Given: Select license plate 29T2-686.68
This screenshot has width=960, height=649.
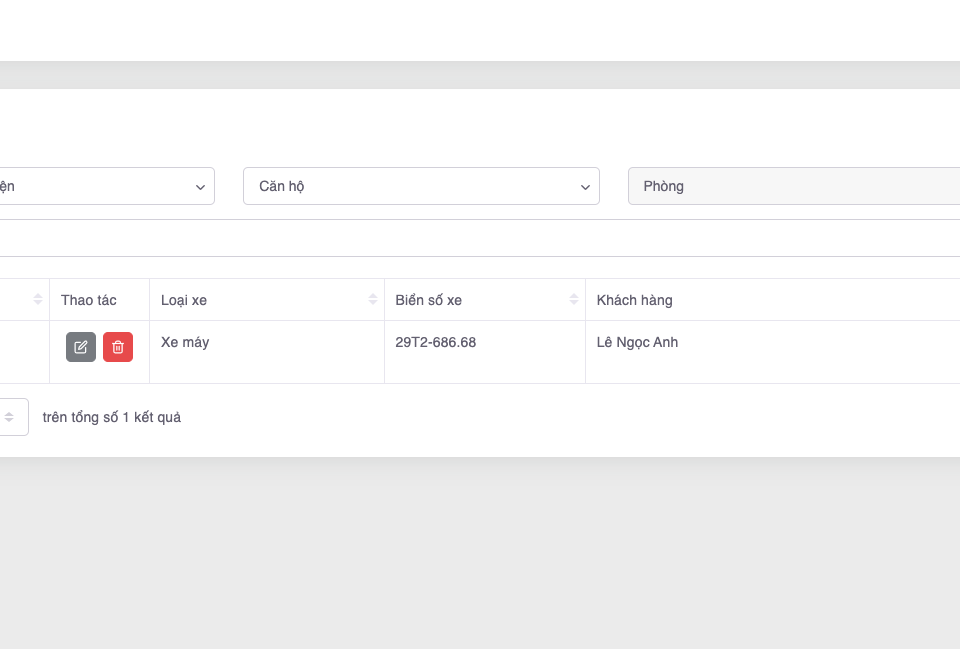Looking at the screenshot, I should (436, 342).
